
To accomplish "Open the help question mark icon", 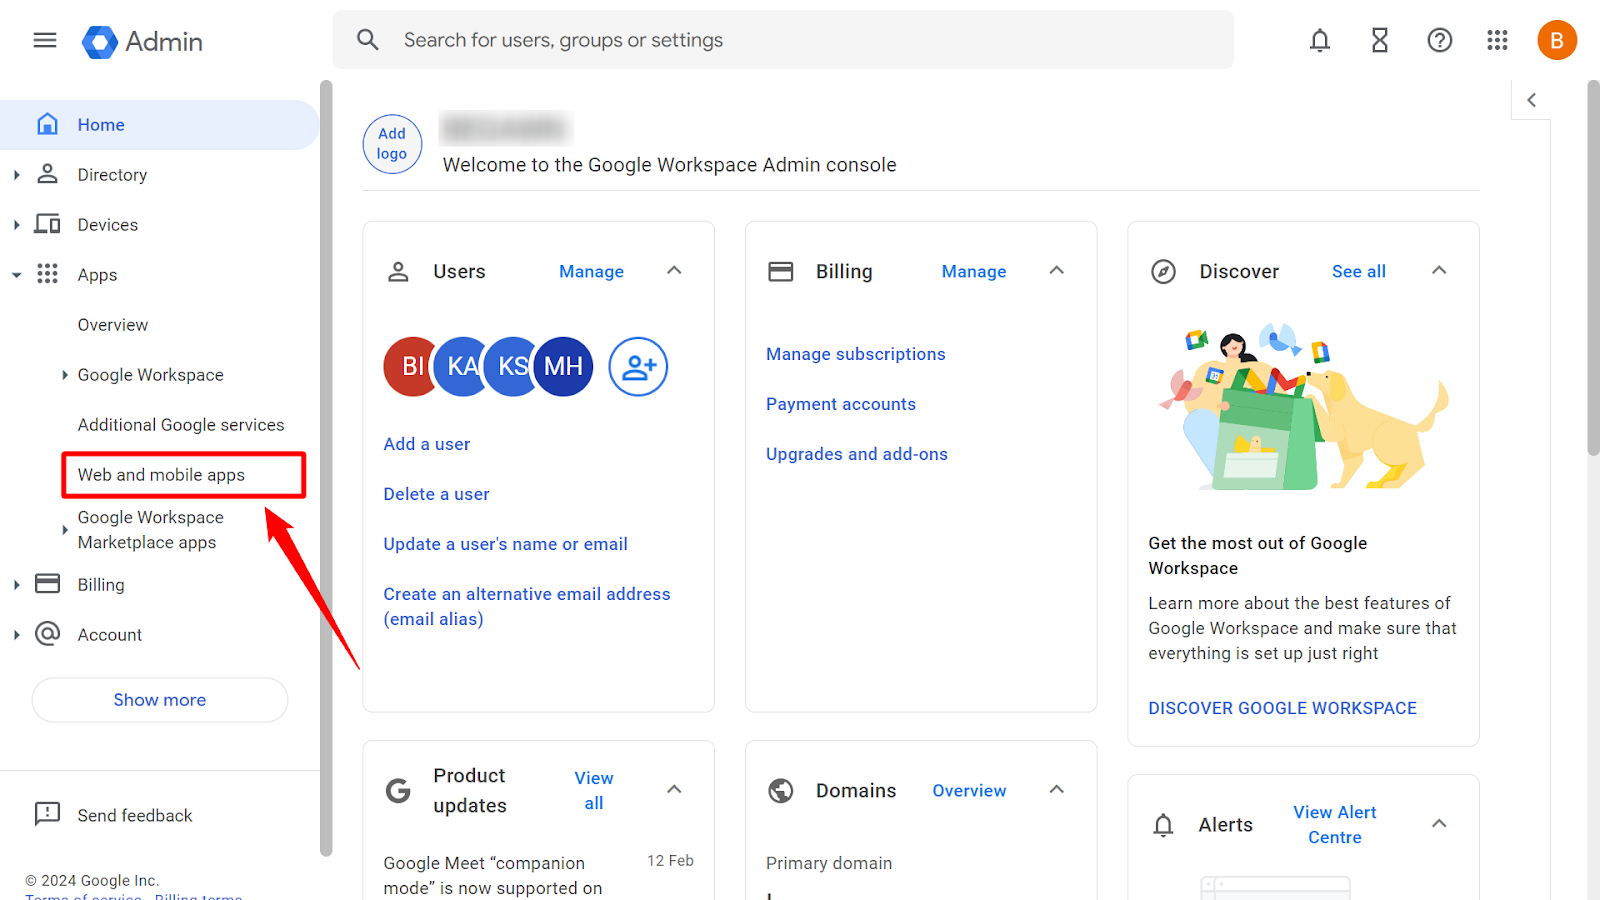I will point(1440,40).
